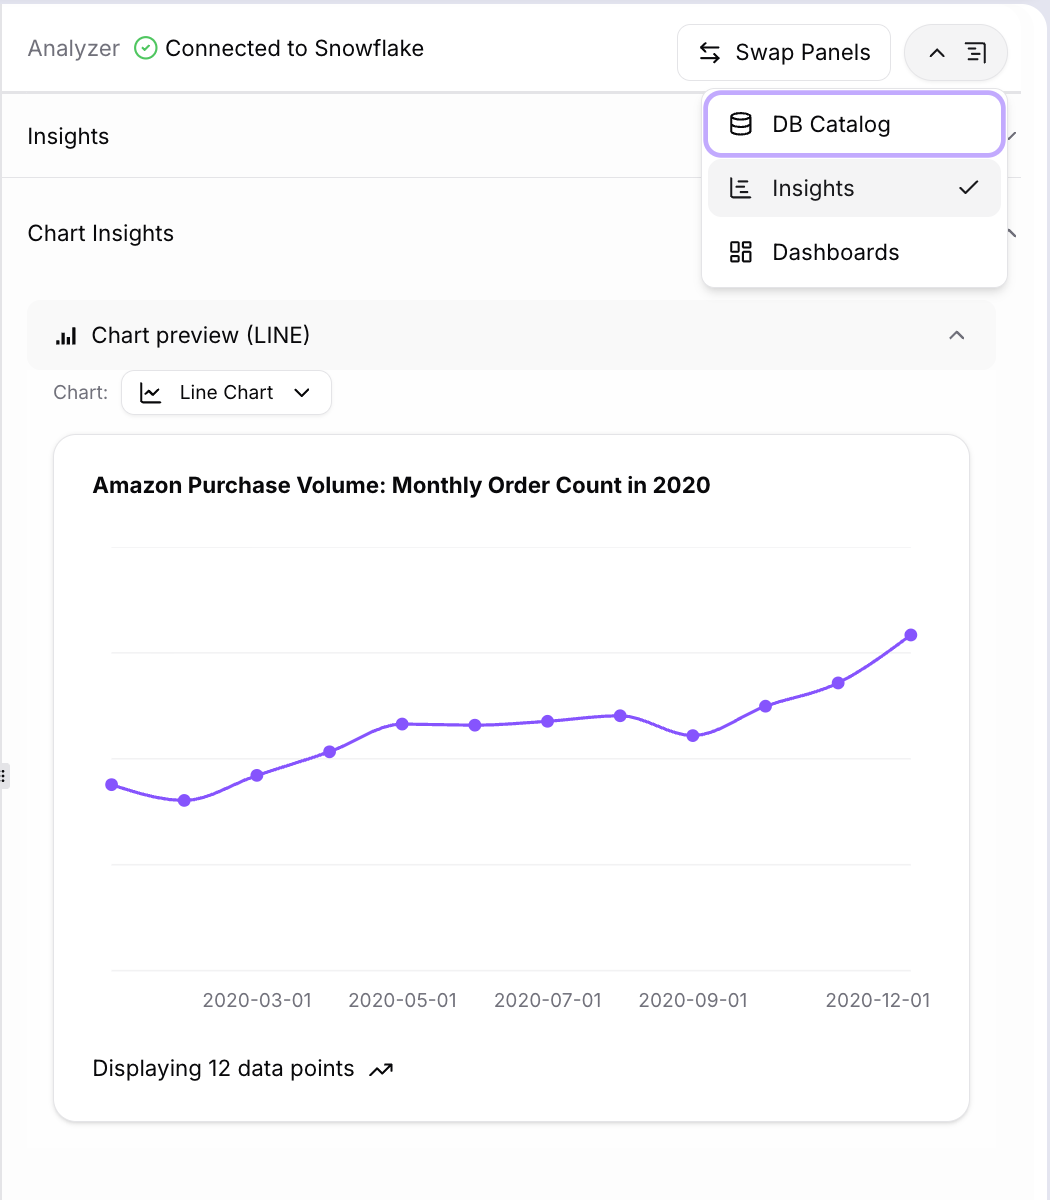Click the DB Catalog database icon
The width and height of the screenshot is (1050, 1200).
[x=741, y=124]
